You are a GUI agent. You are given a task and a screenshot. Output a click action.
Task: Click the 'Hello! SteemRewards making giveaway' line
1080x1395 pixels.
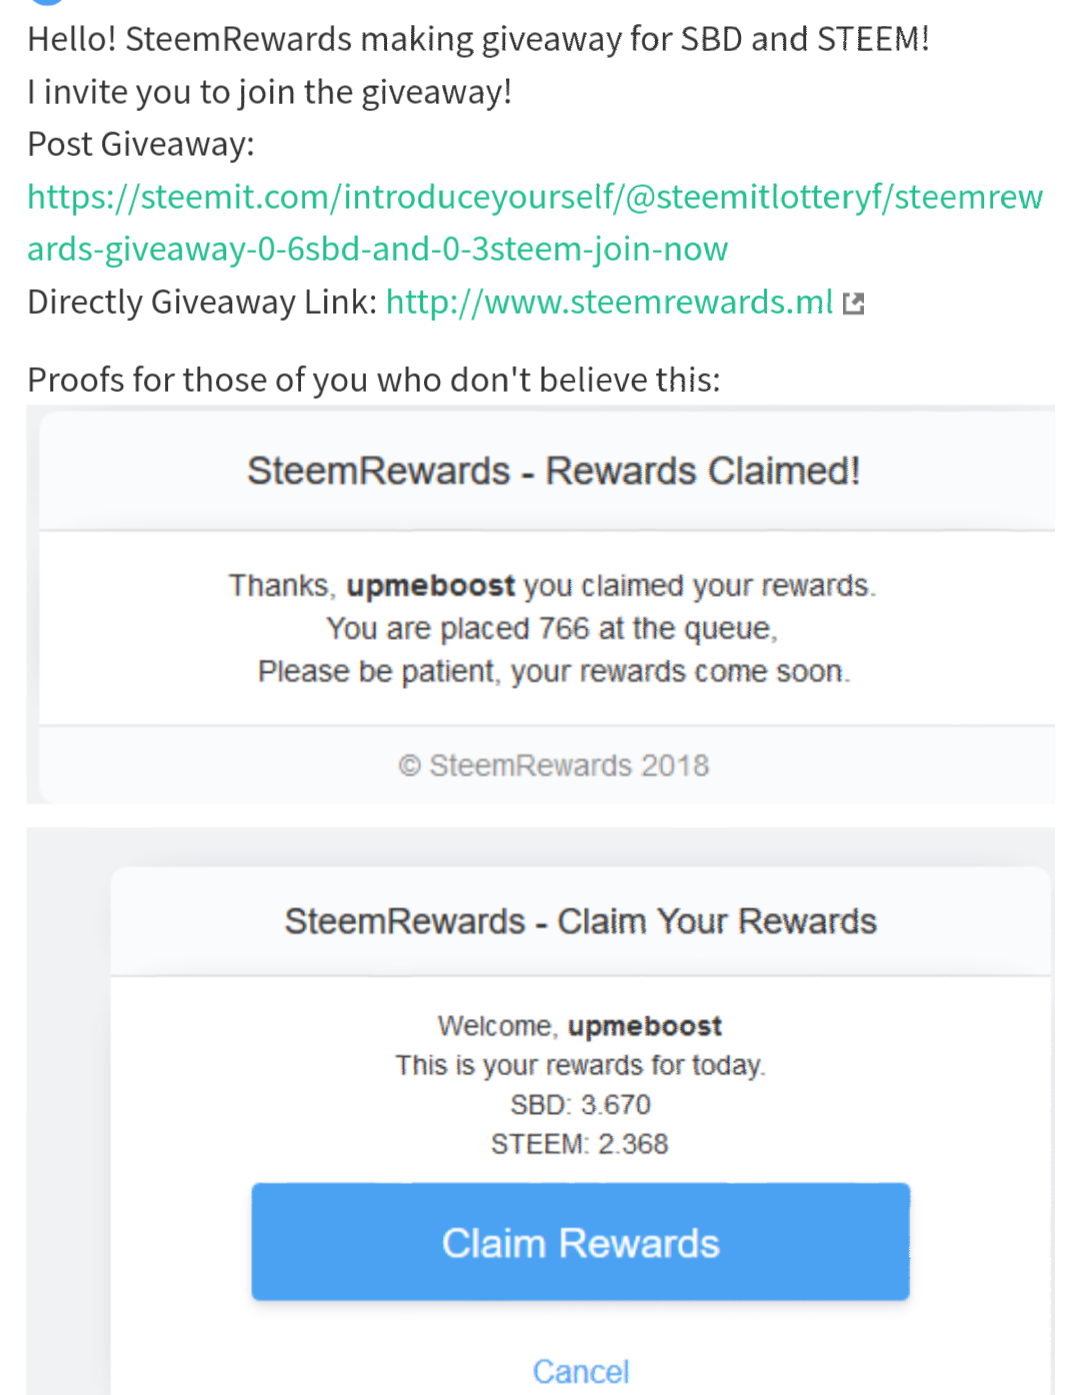(478, 40)
